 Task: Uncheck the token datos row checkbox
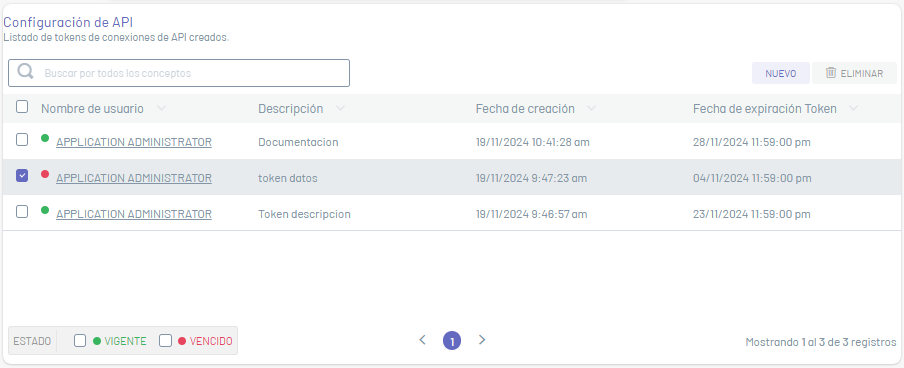pos(22,176)
